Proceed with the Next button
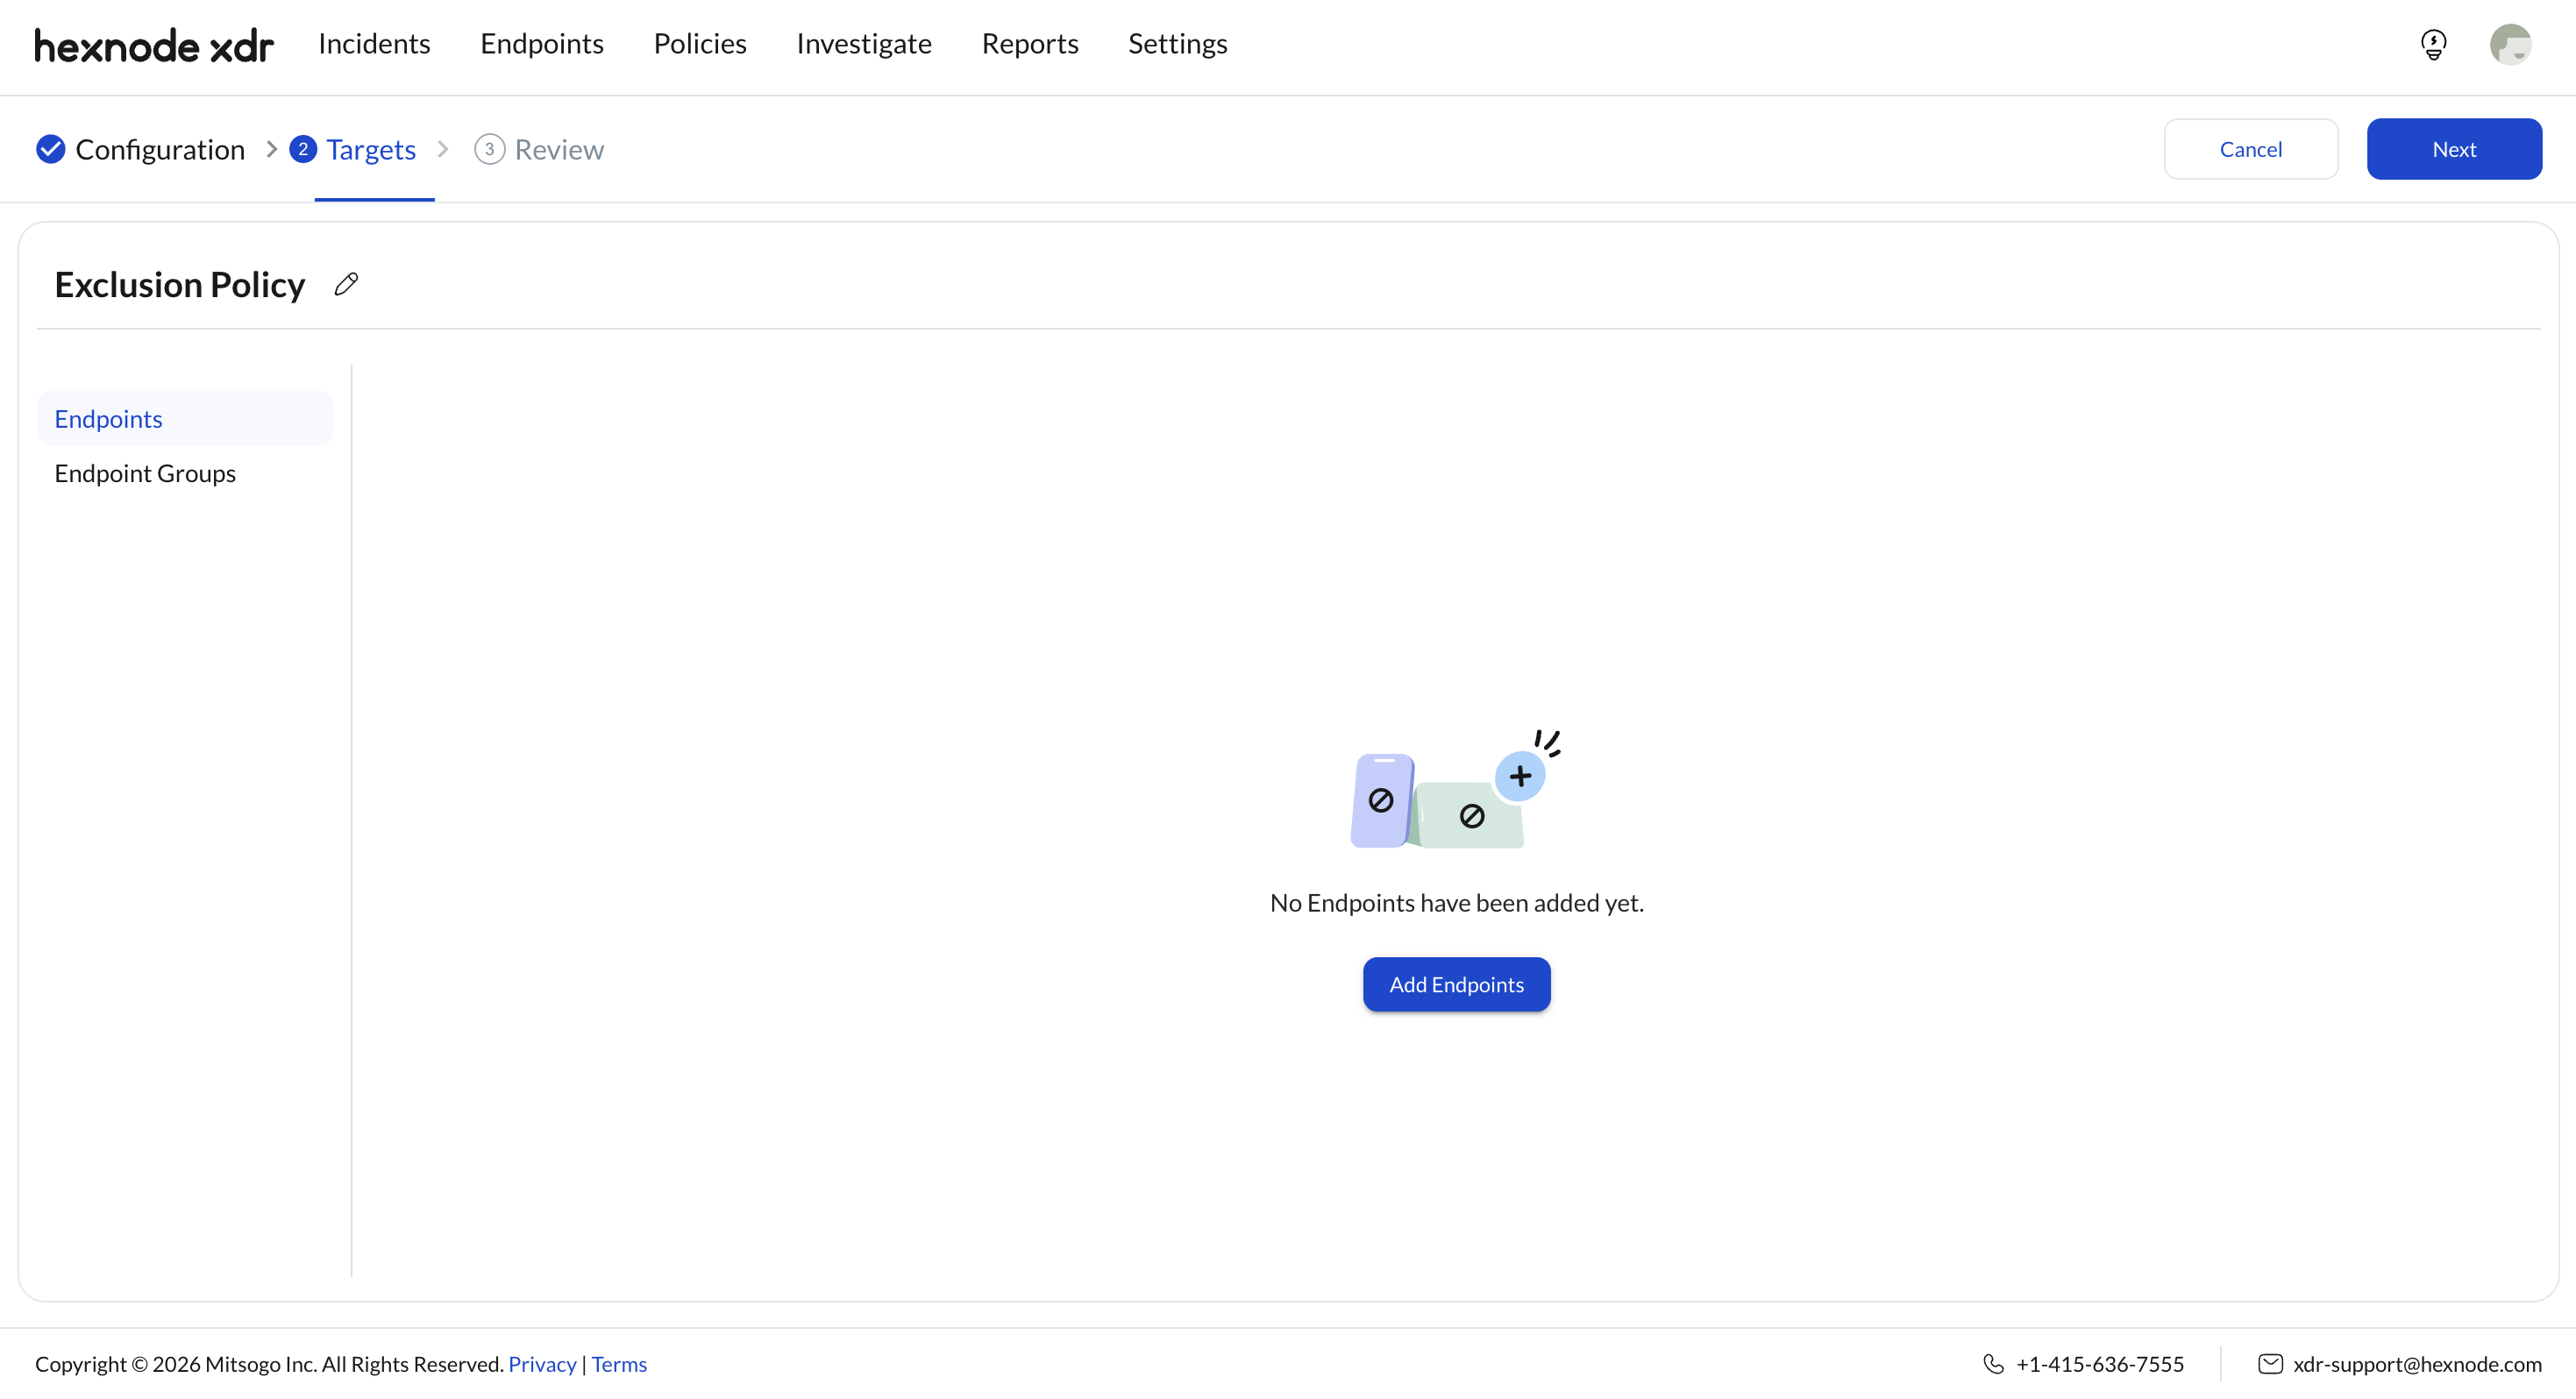This screenshot has width=2576, height=1399. (x=2454, y=149)
